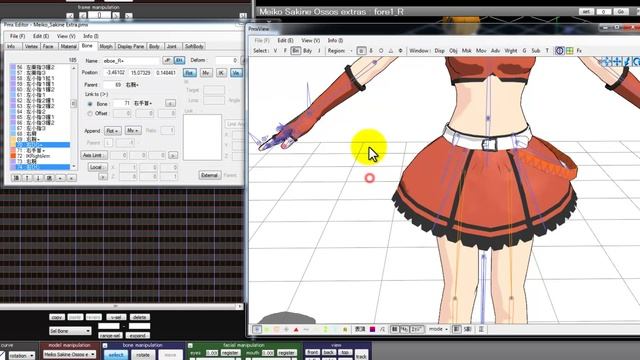Toggle the Rot bone property button

pos(189,73)
